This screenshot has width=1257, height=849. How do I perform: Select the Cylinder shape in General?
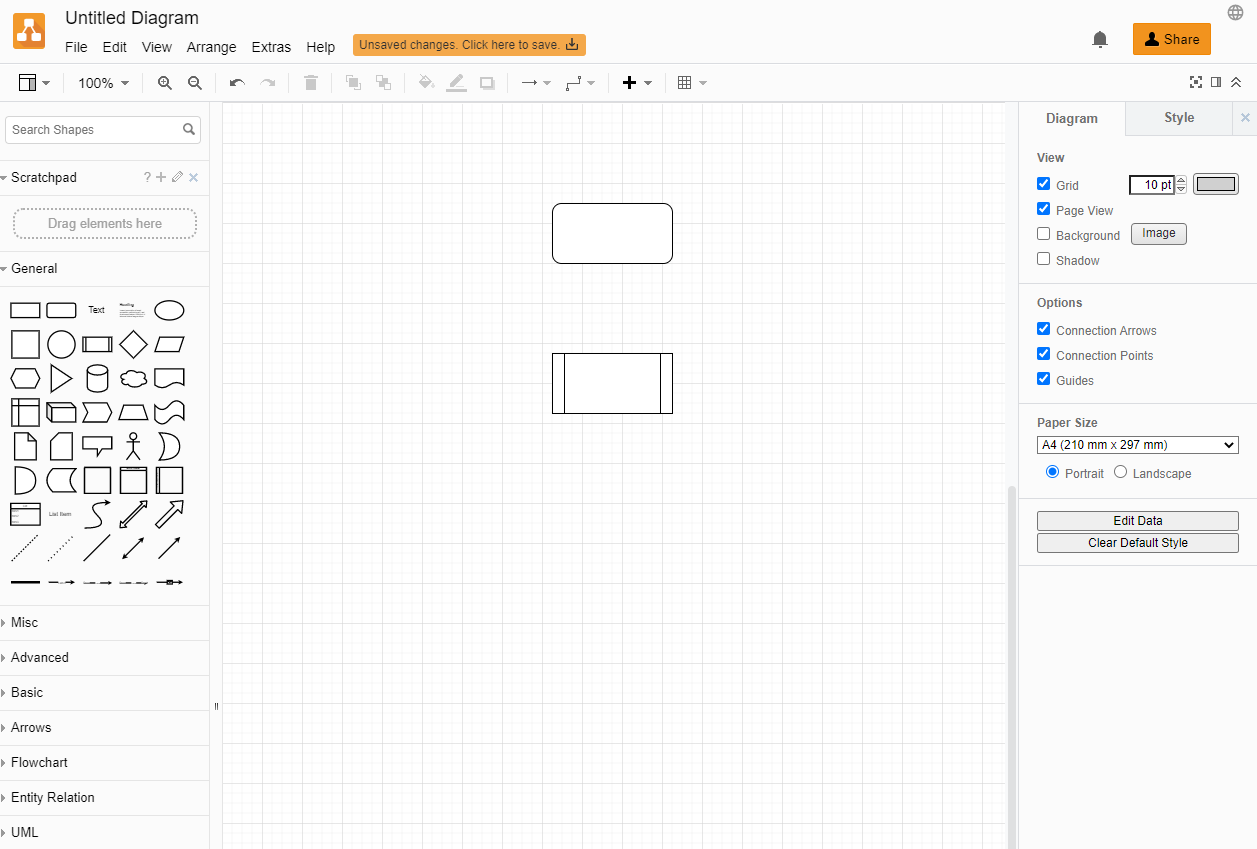point(97,379)
